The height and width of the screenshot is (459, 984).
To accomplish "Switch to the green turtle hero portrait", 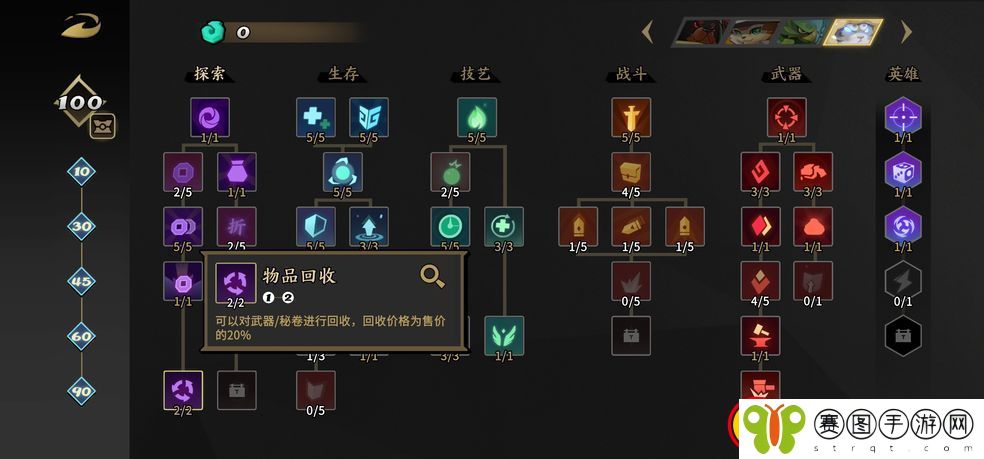I will coord(801,32).
